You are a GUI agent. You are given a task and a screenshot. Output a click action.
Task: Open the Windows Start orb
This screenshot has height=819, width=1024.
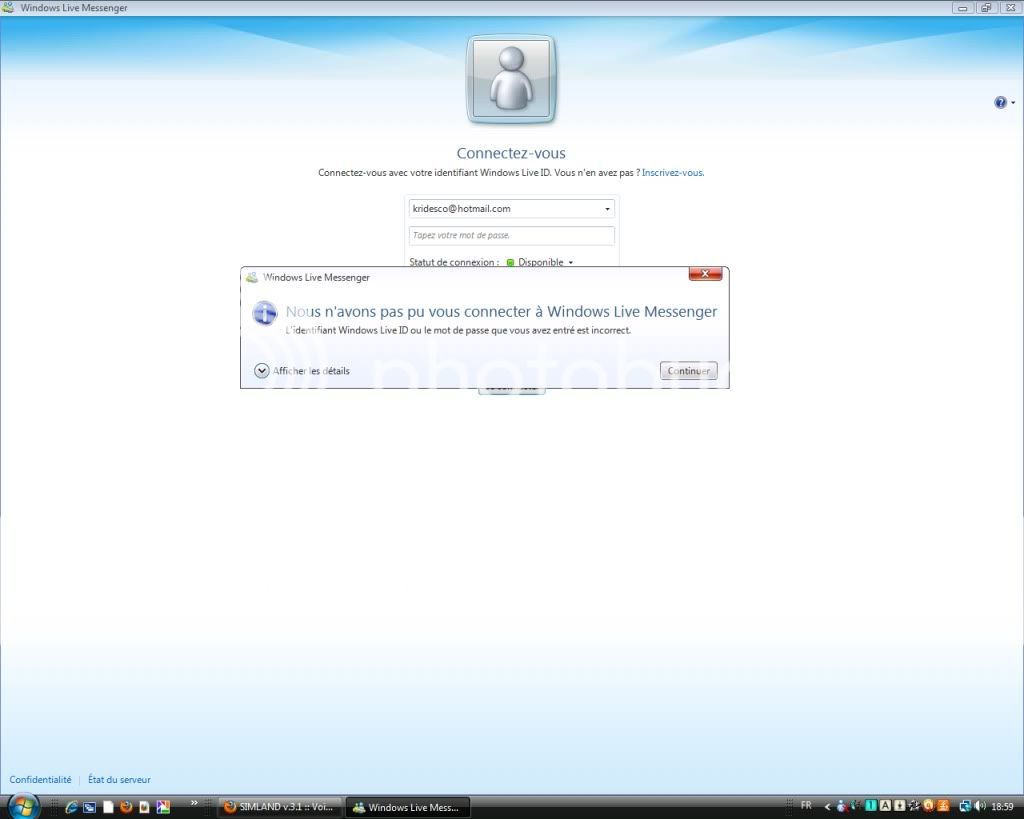pyautogui.click(x=24, y=806)
